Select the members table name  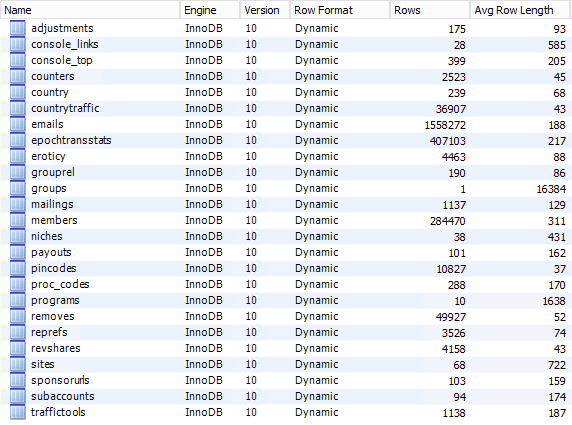click(54, 220)
